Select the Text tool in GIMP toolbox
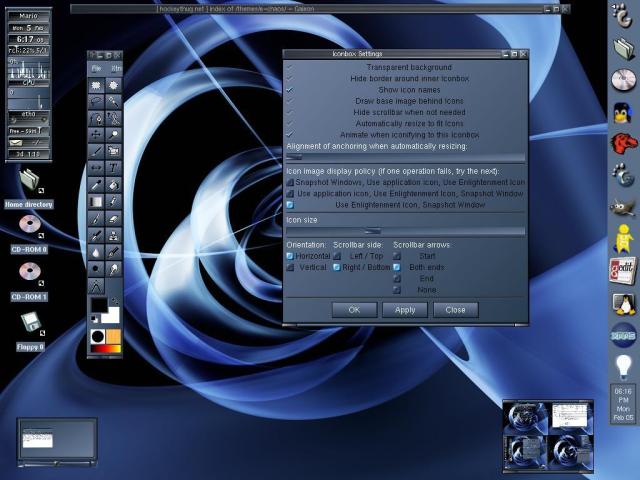The width and height of the screenshot is (640, 480). tap(115, 167)
